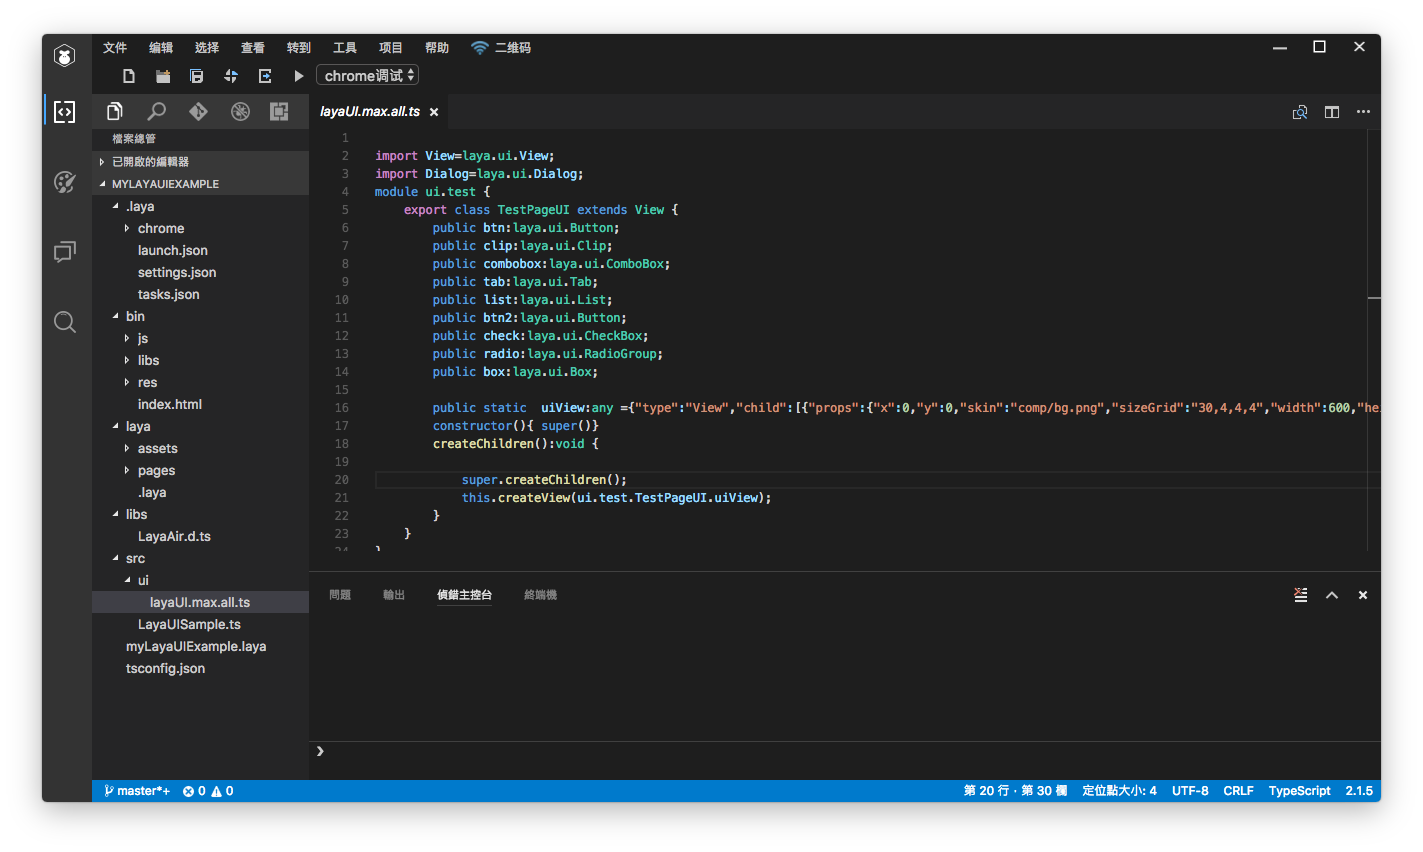The height and width of the screenshot is (852, 1423).
Task: Switch to the 終端機 panel tab
Action: [540, 595]
